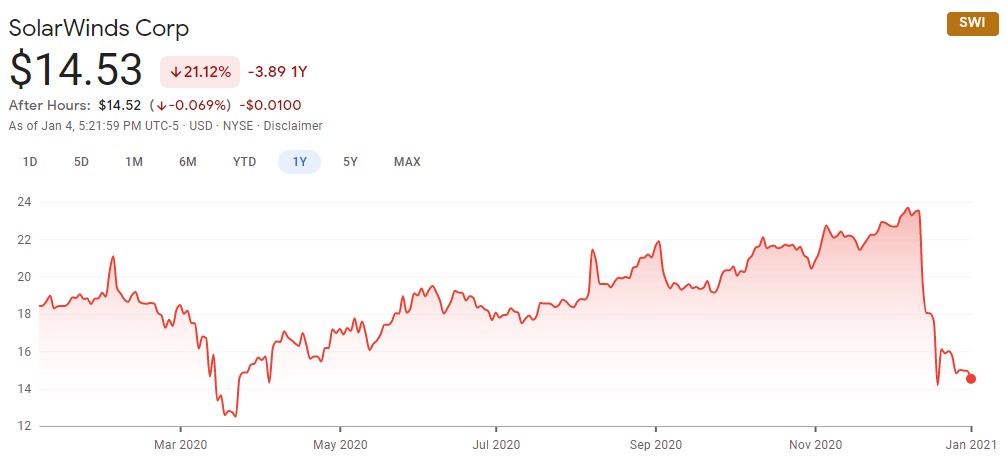Click the SWI ticker badge
The width and height of the screenshot is (1007, 462).
pos(970,24)
